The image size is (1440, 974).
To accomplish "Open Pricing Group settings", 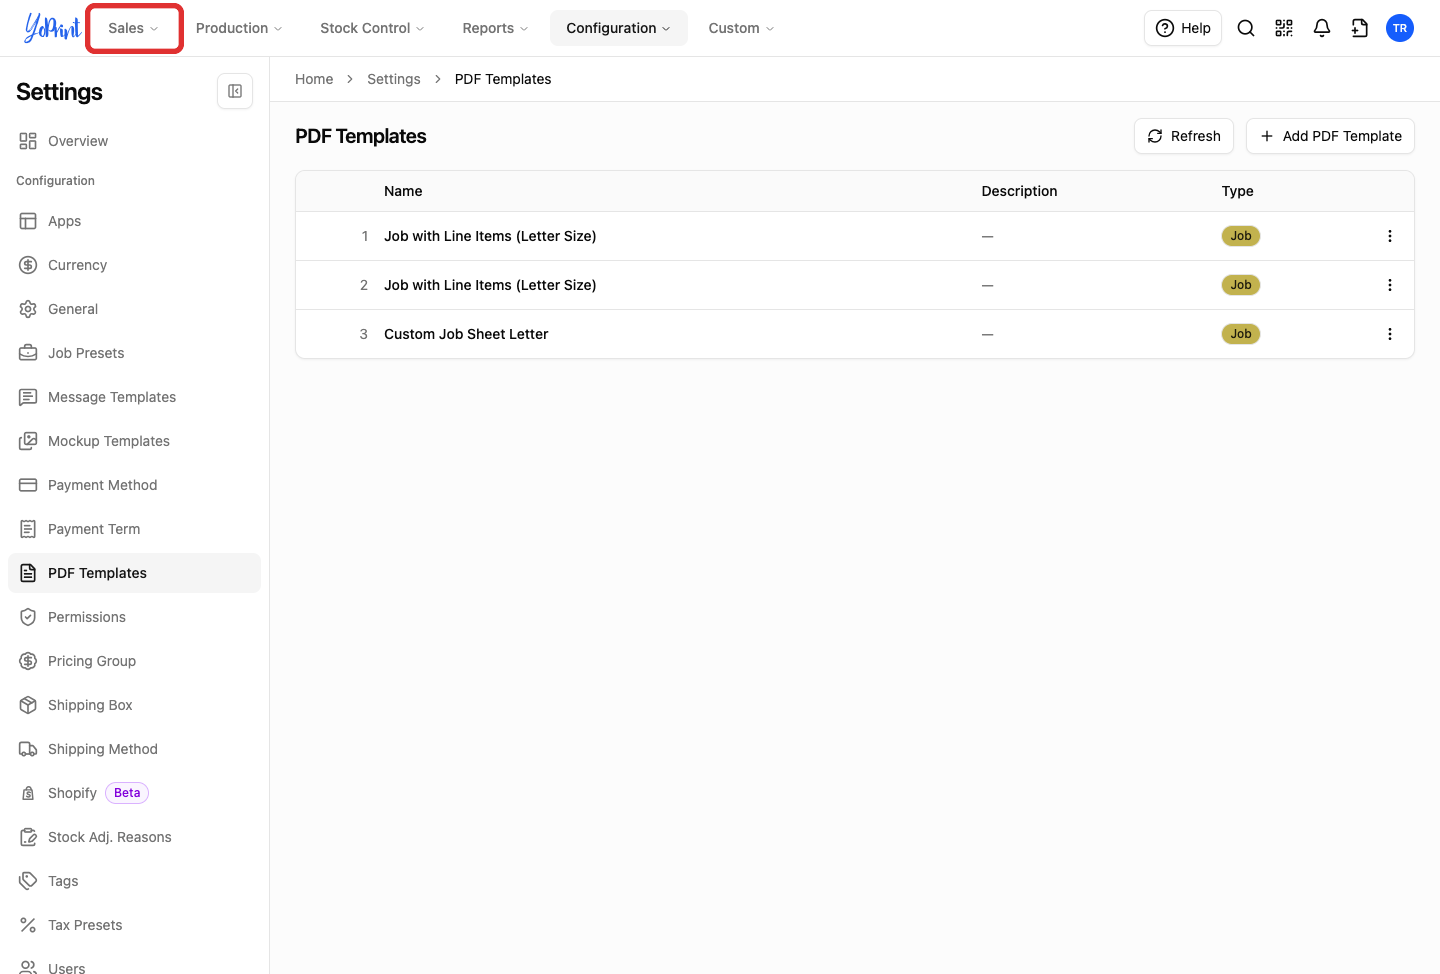I will [134, 661].
